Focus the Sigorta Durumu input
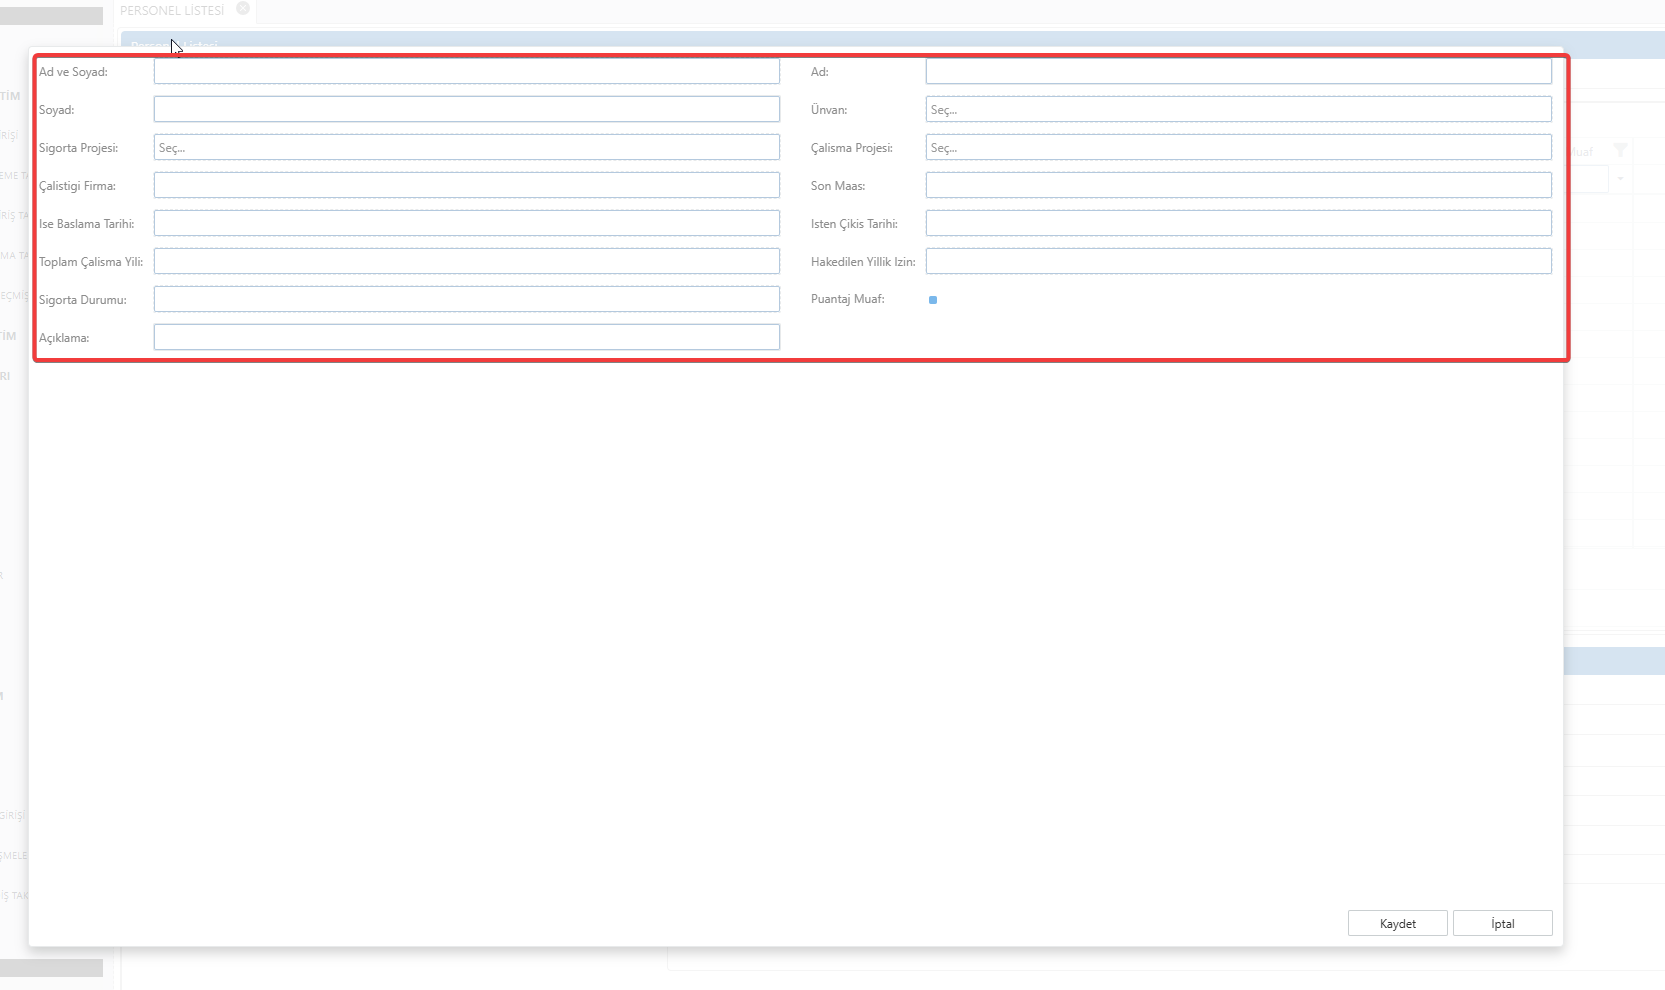Screen dimensions: 1665x990 pyautogui.click(x=466, y=300)
